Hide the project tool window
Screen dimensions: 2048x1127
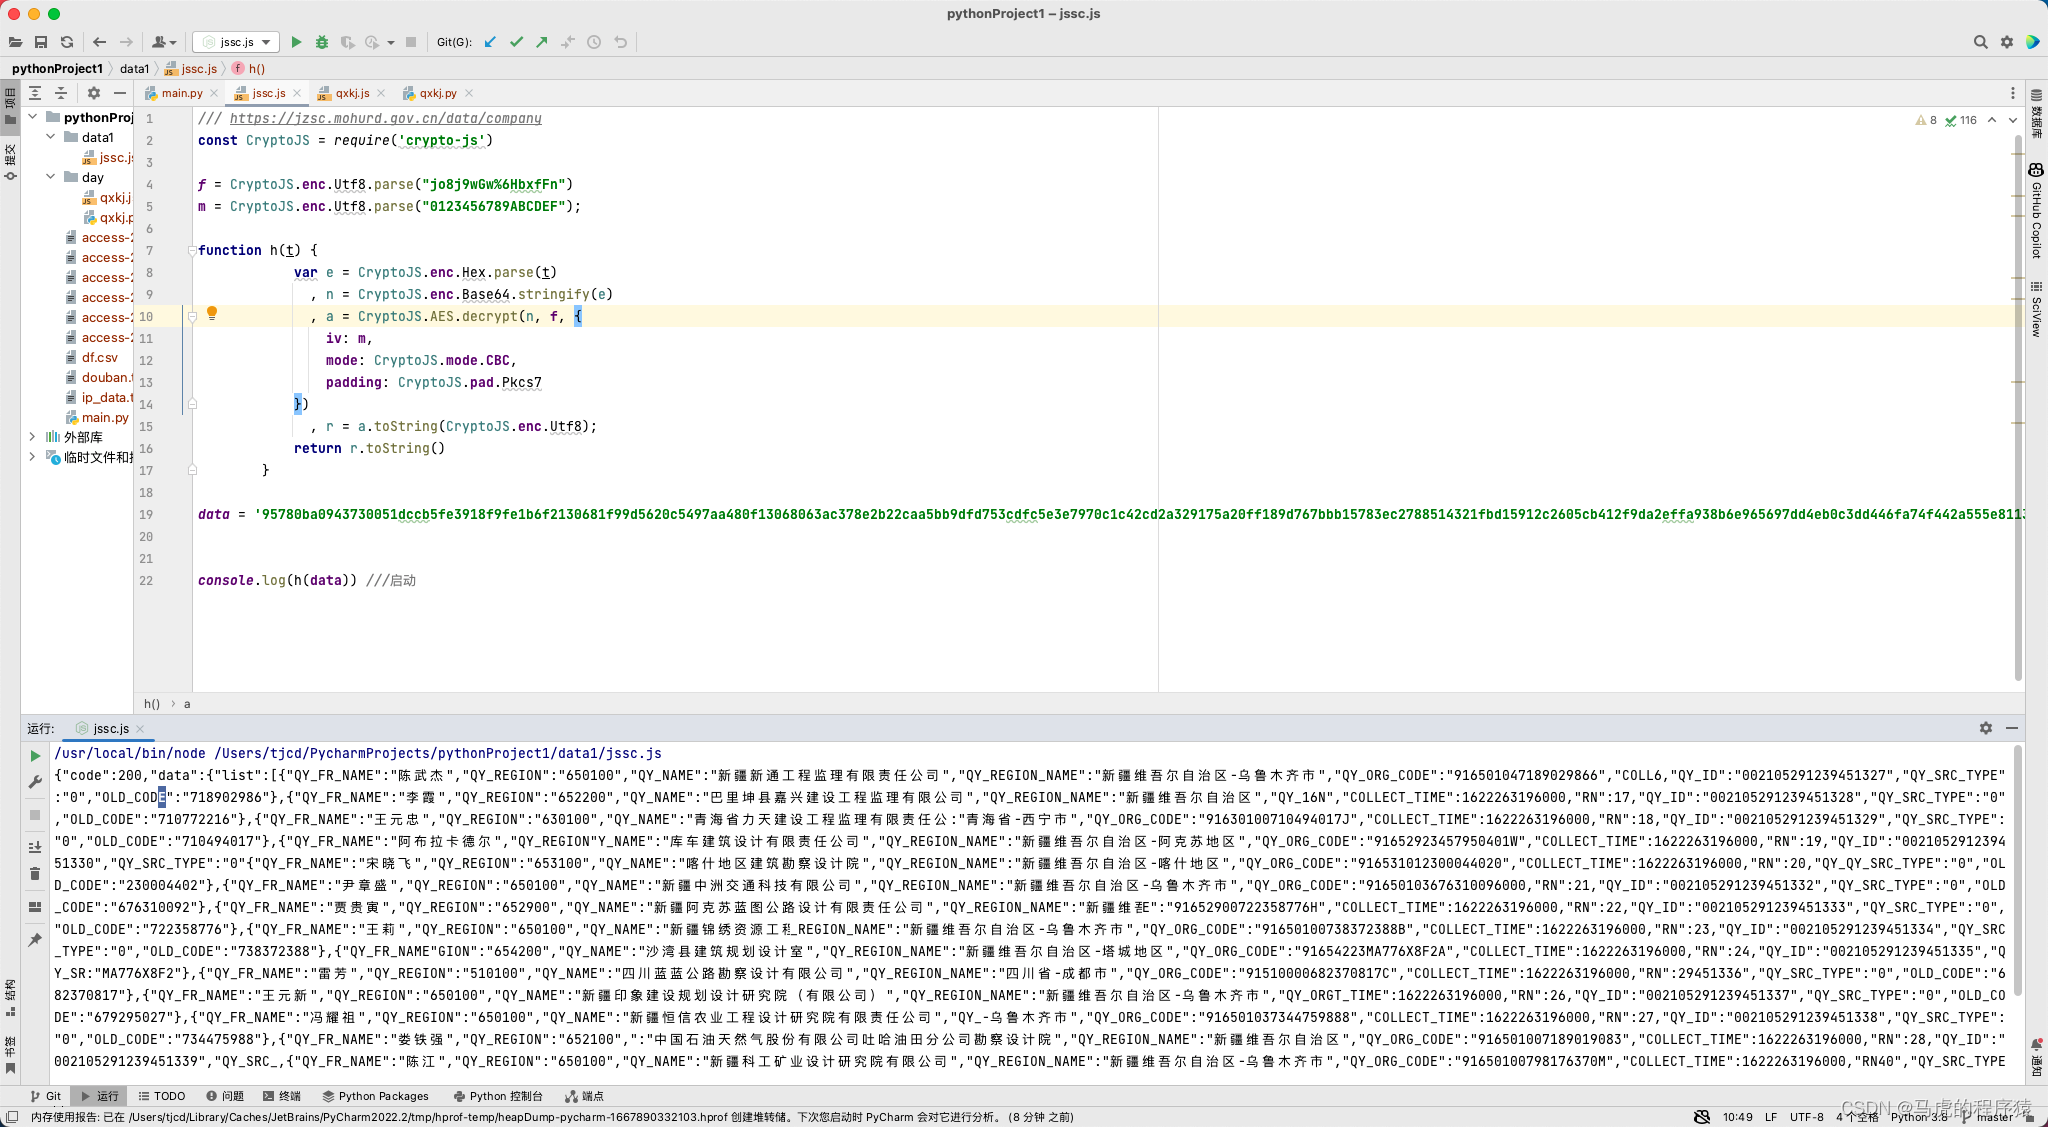120,93
